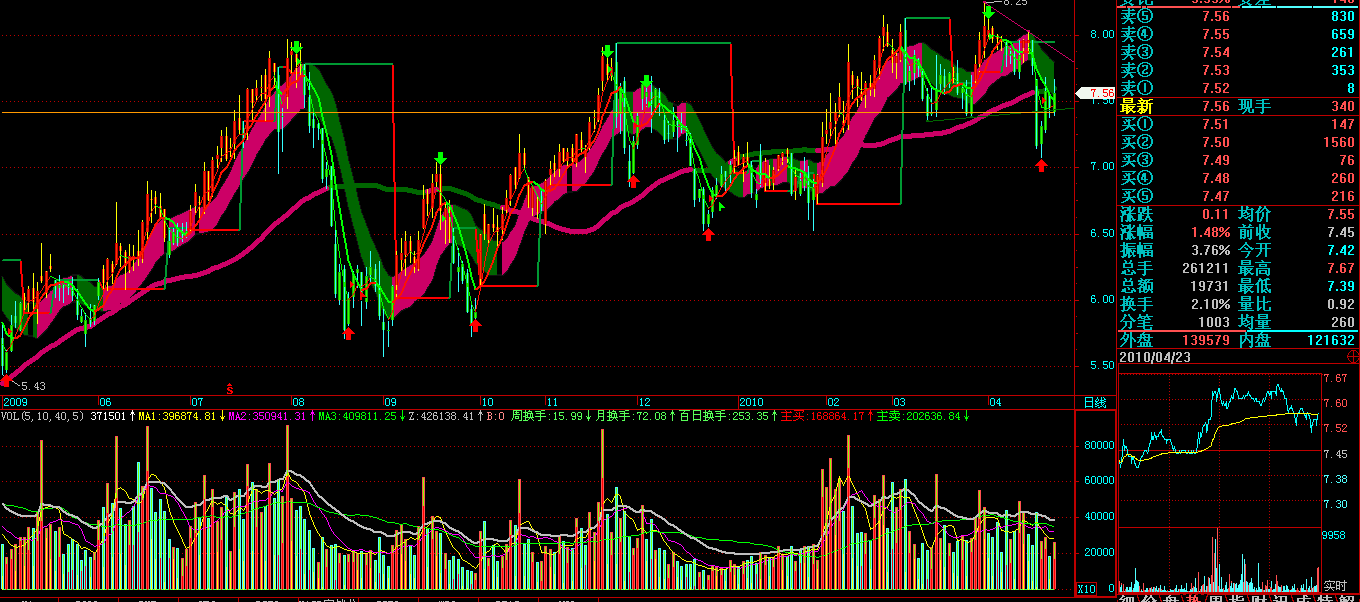
Task: Click the 买② bid volume 1560
Action: tap(1338, 142)
